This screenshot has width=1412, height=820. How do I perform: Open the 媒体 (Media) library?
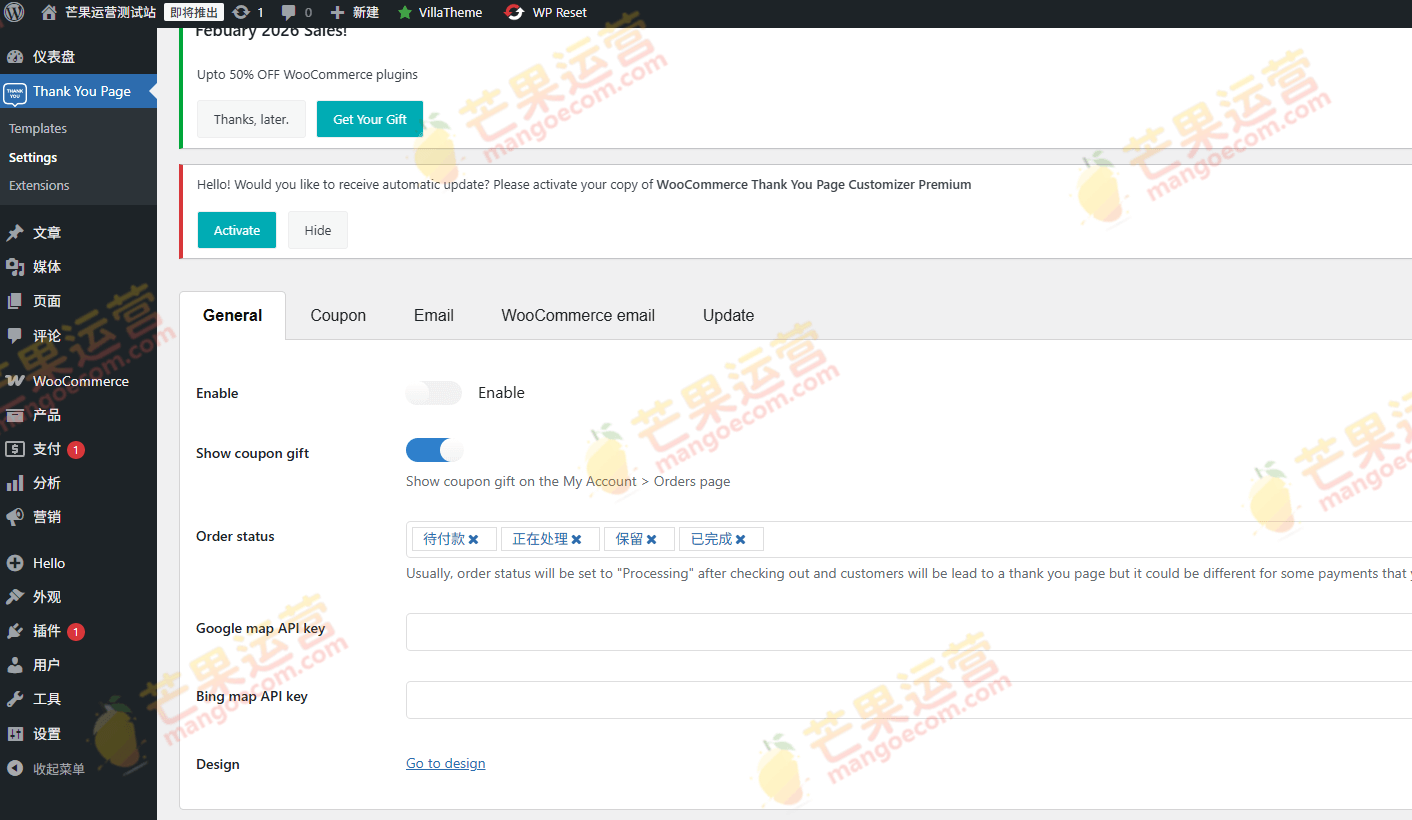pos(47,266)
